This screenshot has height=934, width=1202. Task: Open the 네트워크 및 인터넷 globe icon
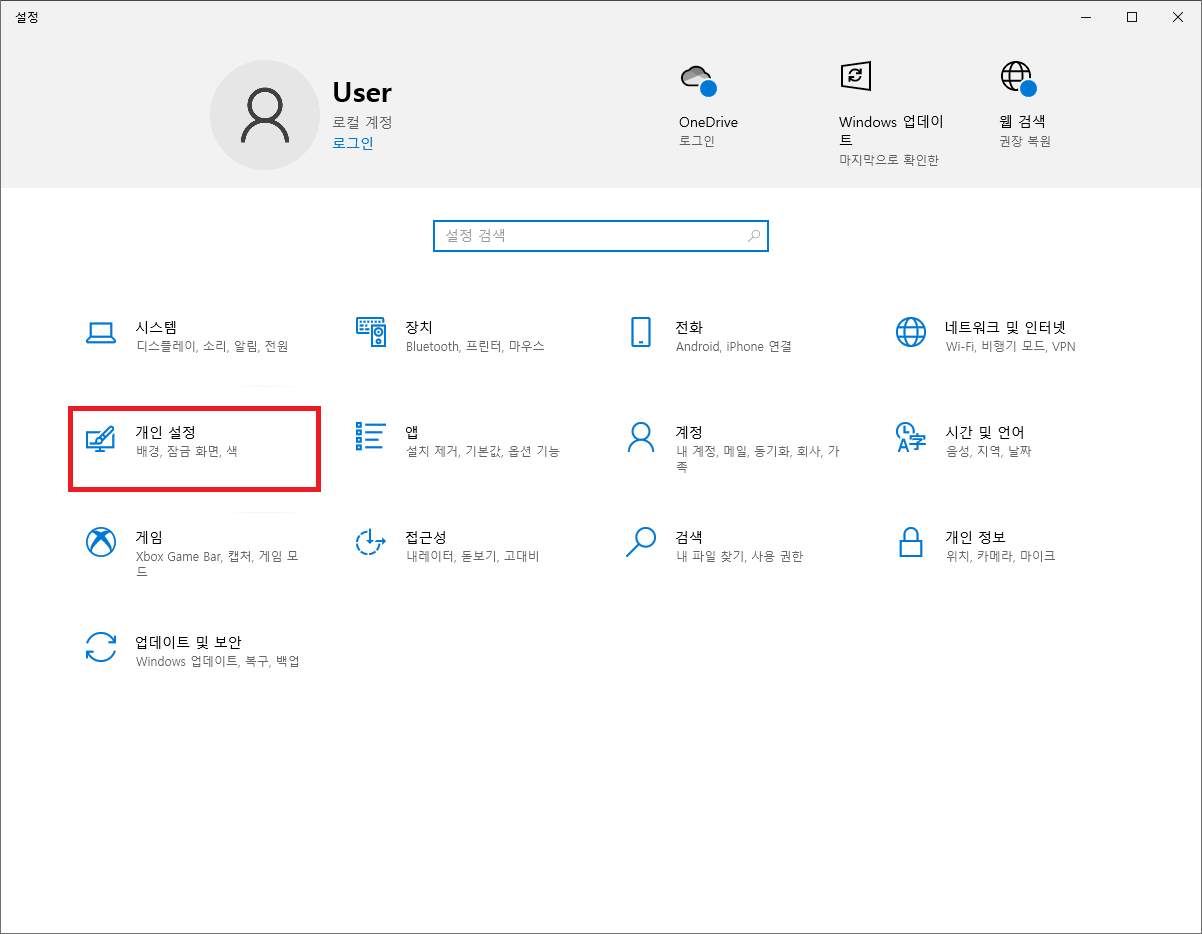point(911,332)
